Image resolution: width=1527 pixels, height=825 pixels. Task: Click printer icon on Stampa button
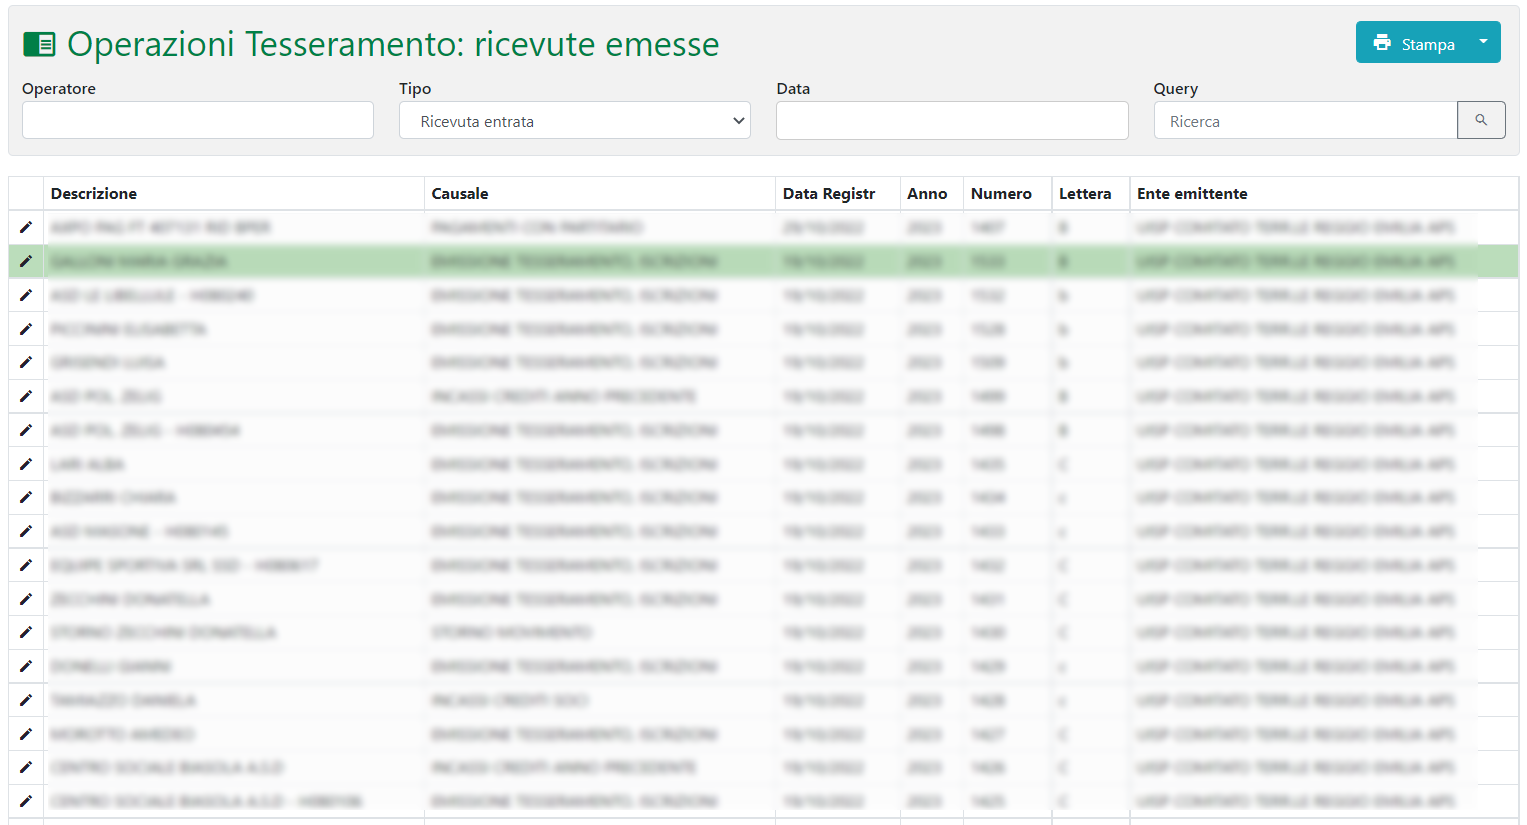1382,43
